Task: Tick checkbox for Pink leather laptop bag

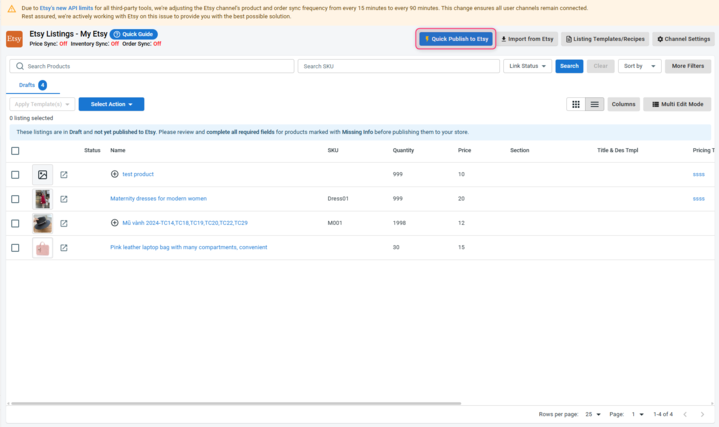Action: point(15,248)
